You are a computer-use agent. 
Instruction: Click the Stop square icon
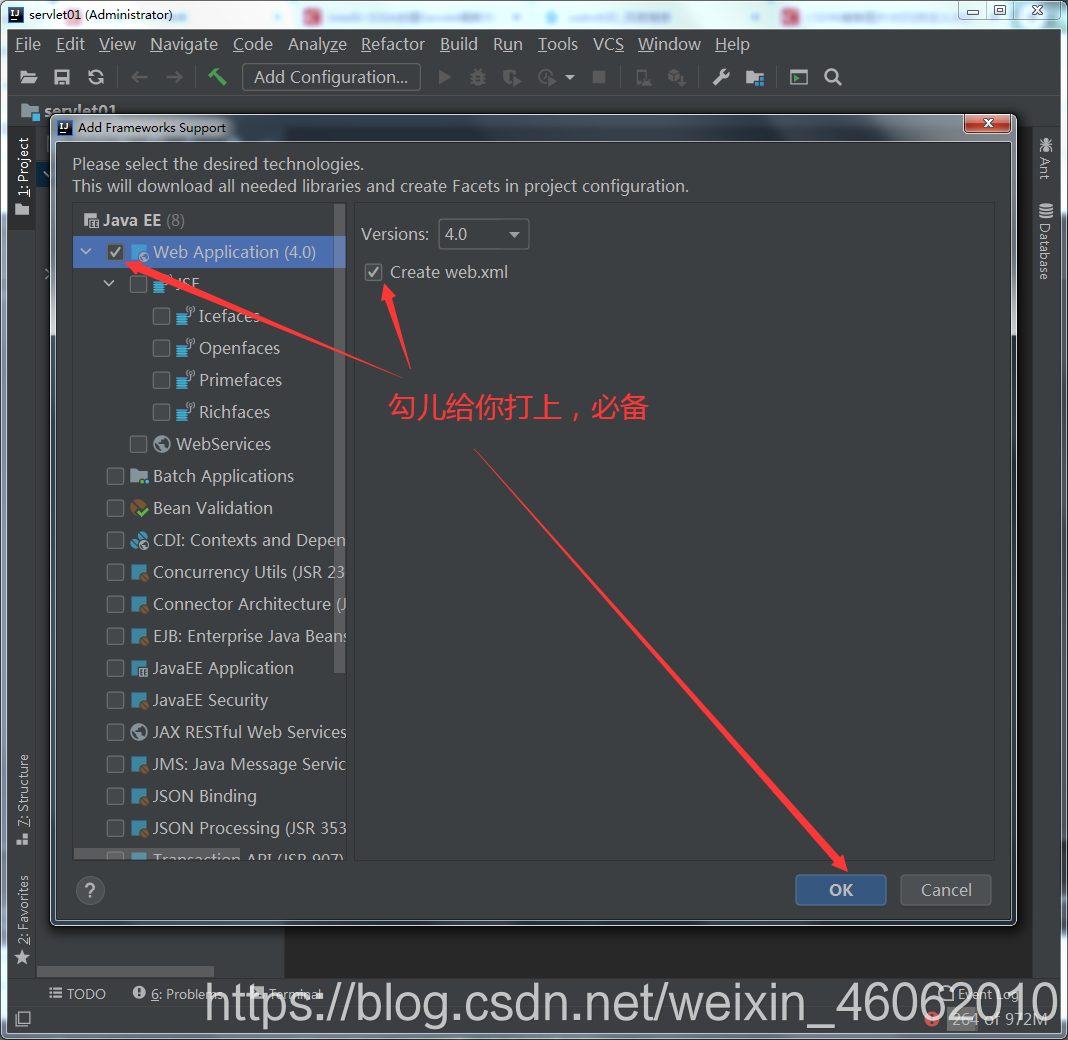click(599, 77)
